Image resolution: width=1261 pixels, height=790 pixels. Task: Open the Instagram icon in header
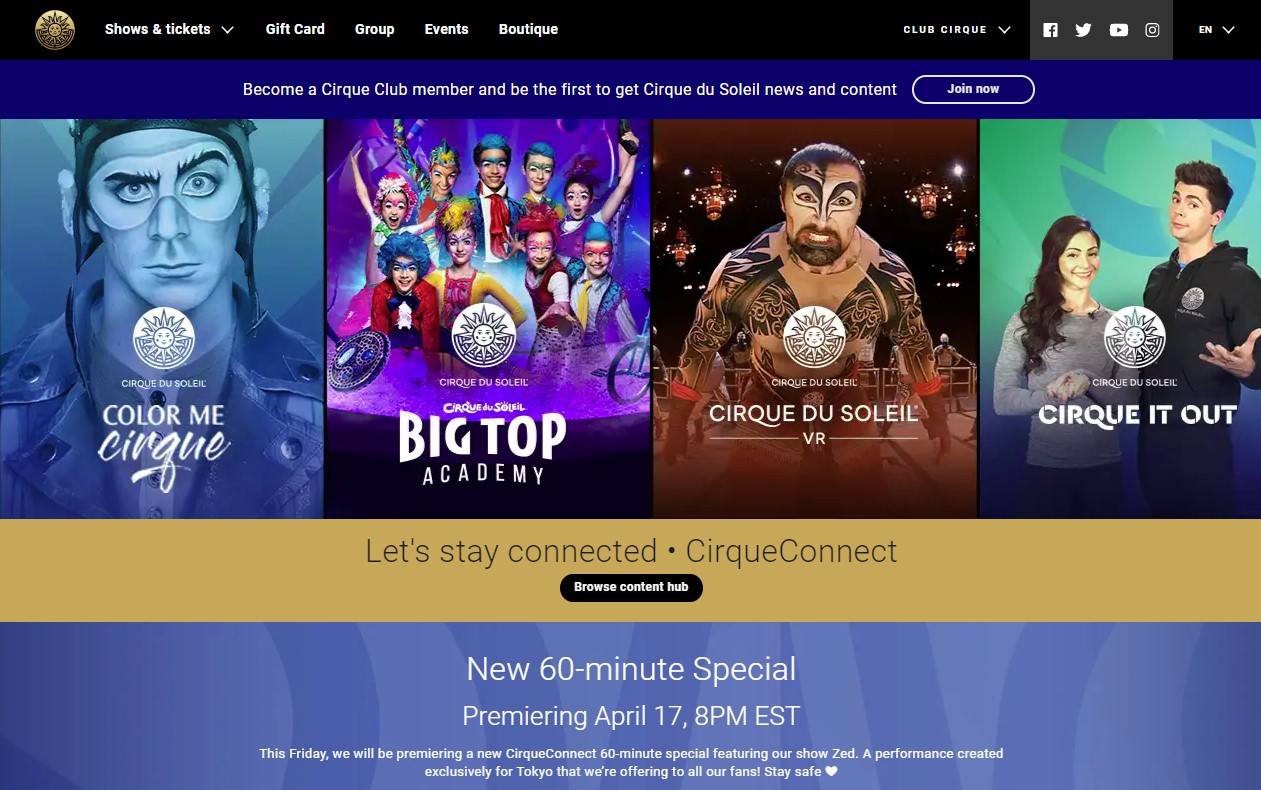1152,30
